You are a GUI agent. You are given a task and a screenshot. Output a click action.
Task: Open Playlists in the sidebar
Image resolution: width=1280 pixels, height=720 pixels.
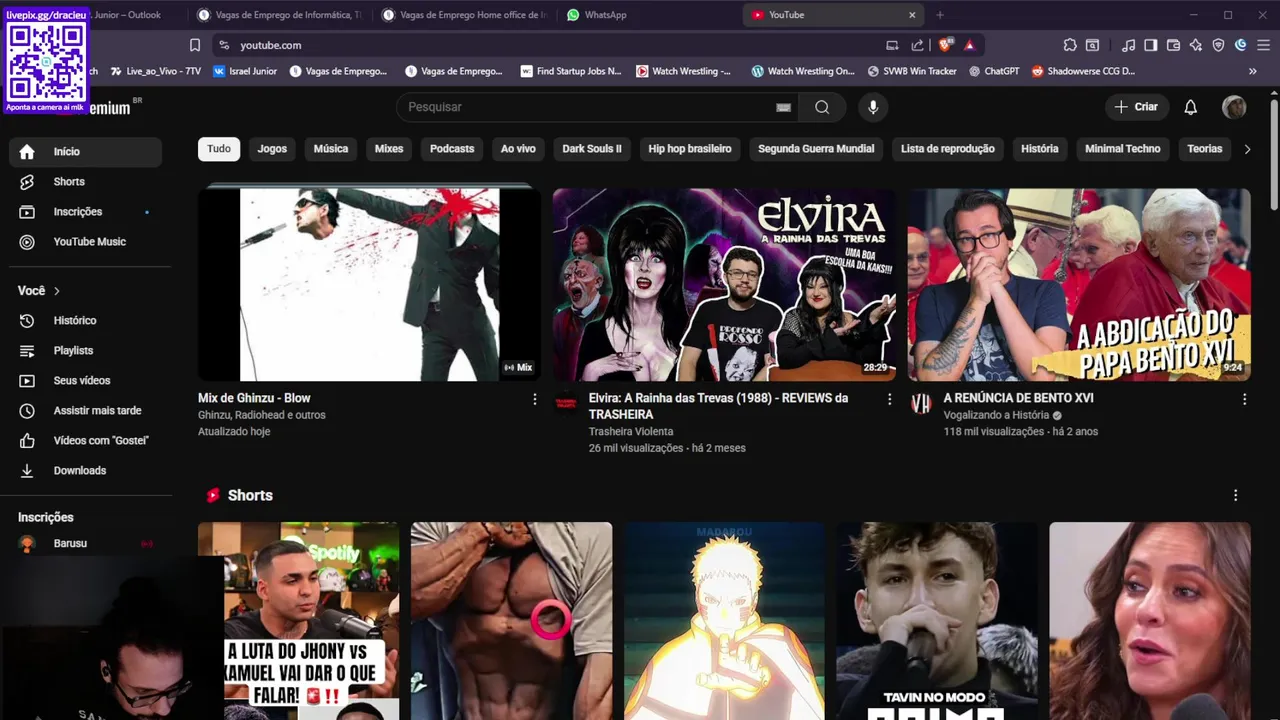pos(86,351)
